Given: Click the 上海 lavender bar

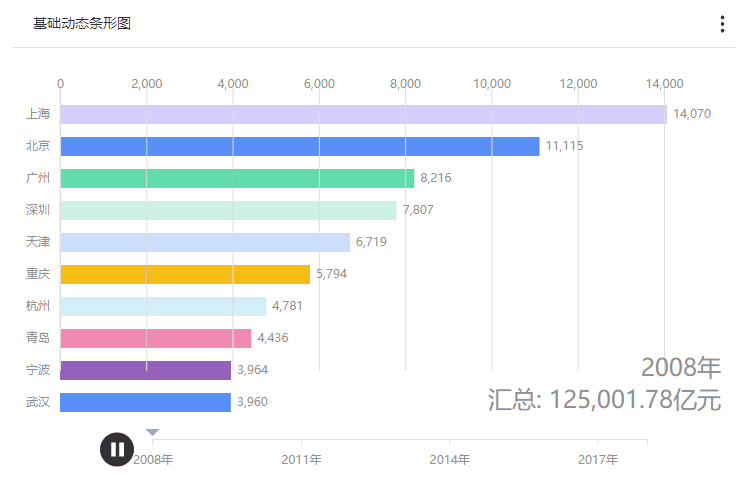Looking at the screenshot, I should point(363,114).
